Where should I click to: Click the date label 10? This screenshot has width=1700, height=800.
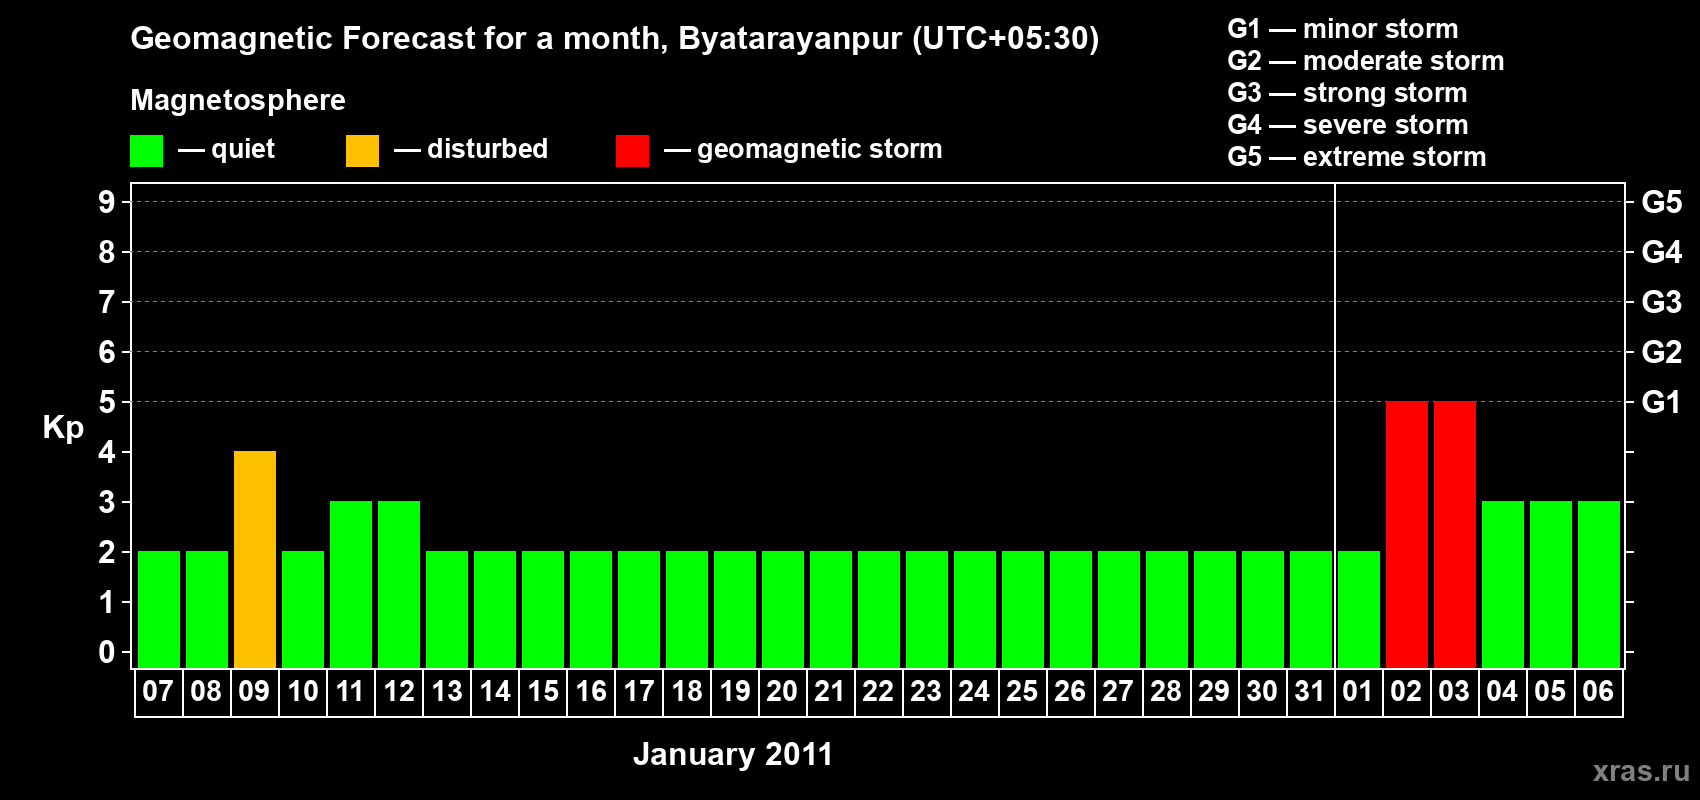point(302,691)
